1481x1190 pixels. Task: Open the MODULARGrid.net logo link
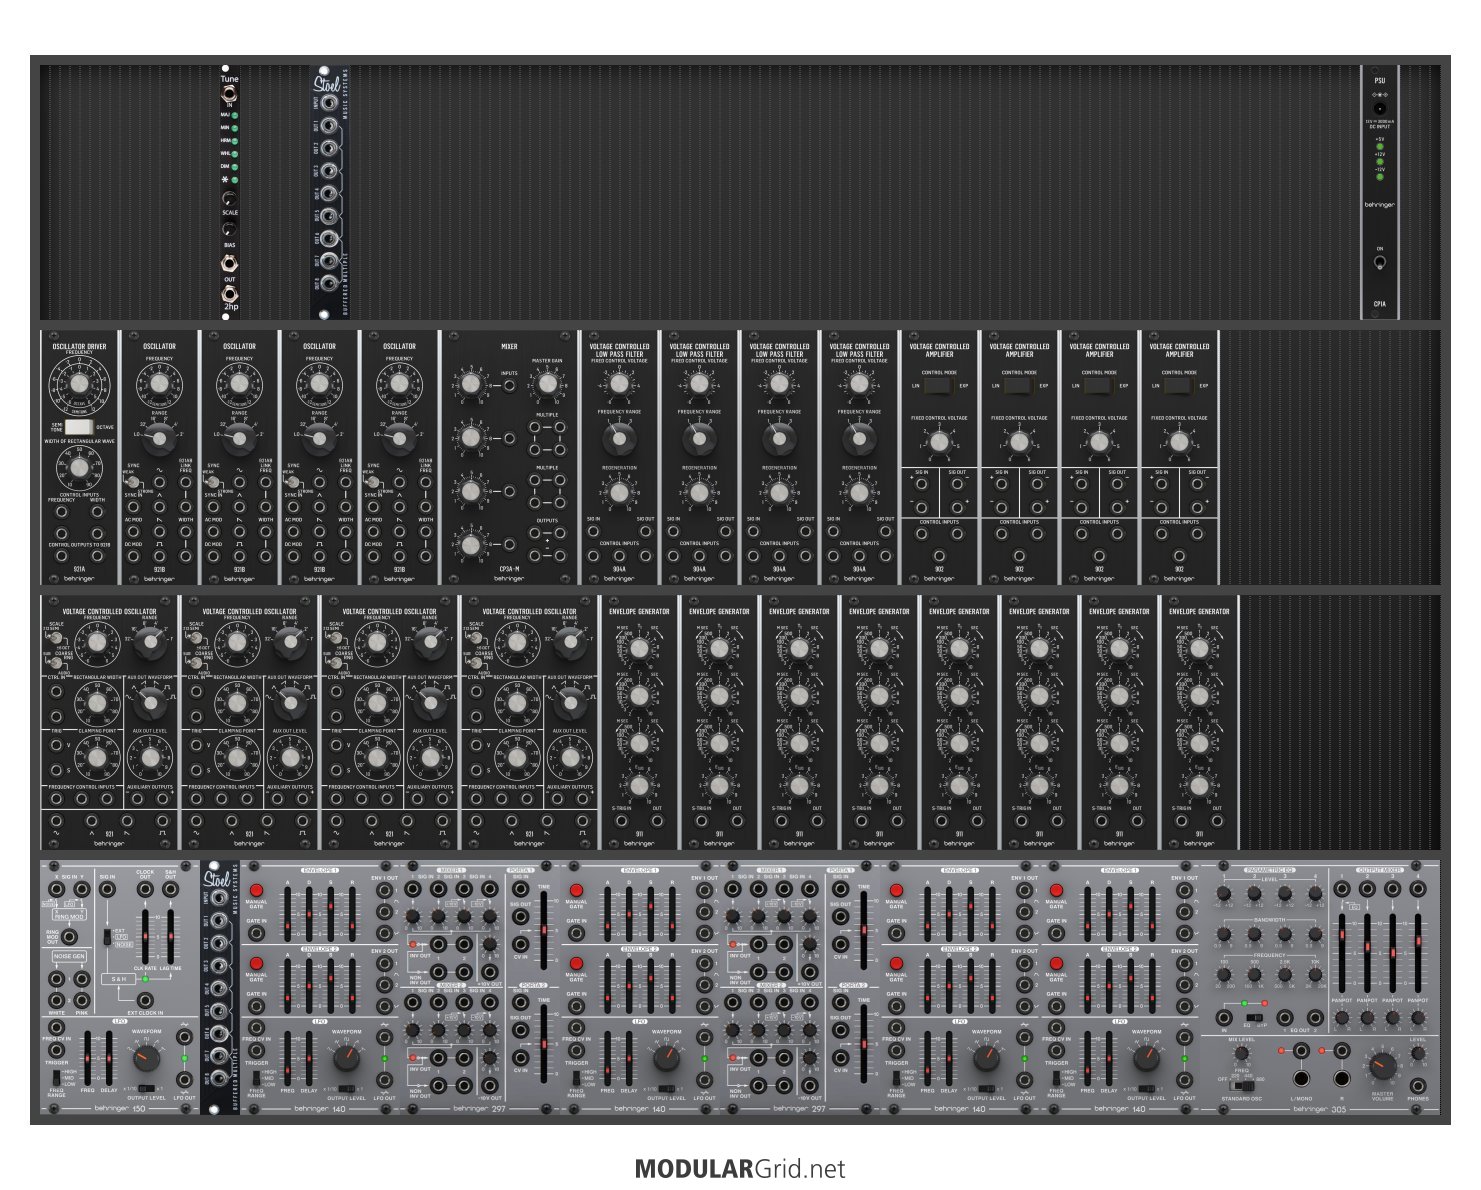(x=740, y=1168)
